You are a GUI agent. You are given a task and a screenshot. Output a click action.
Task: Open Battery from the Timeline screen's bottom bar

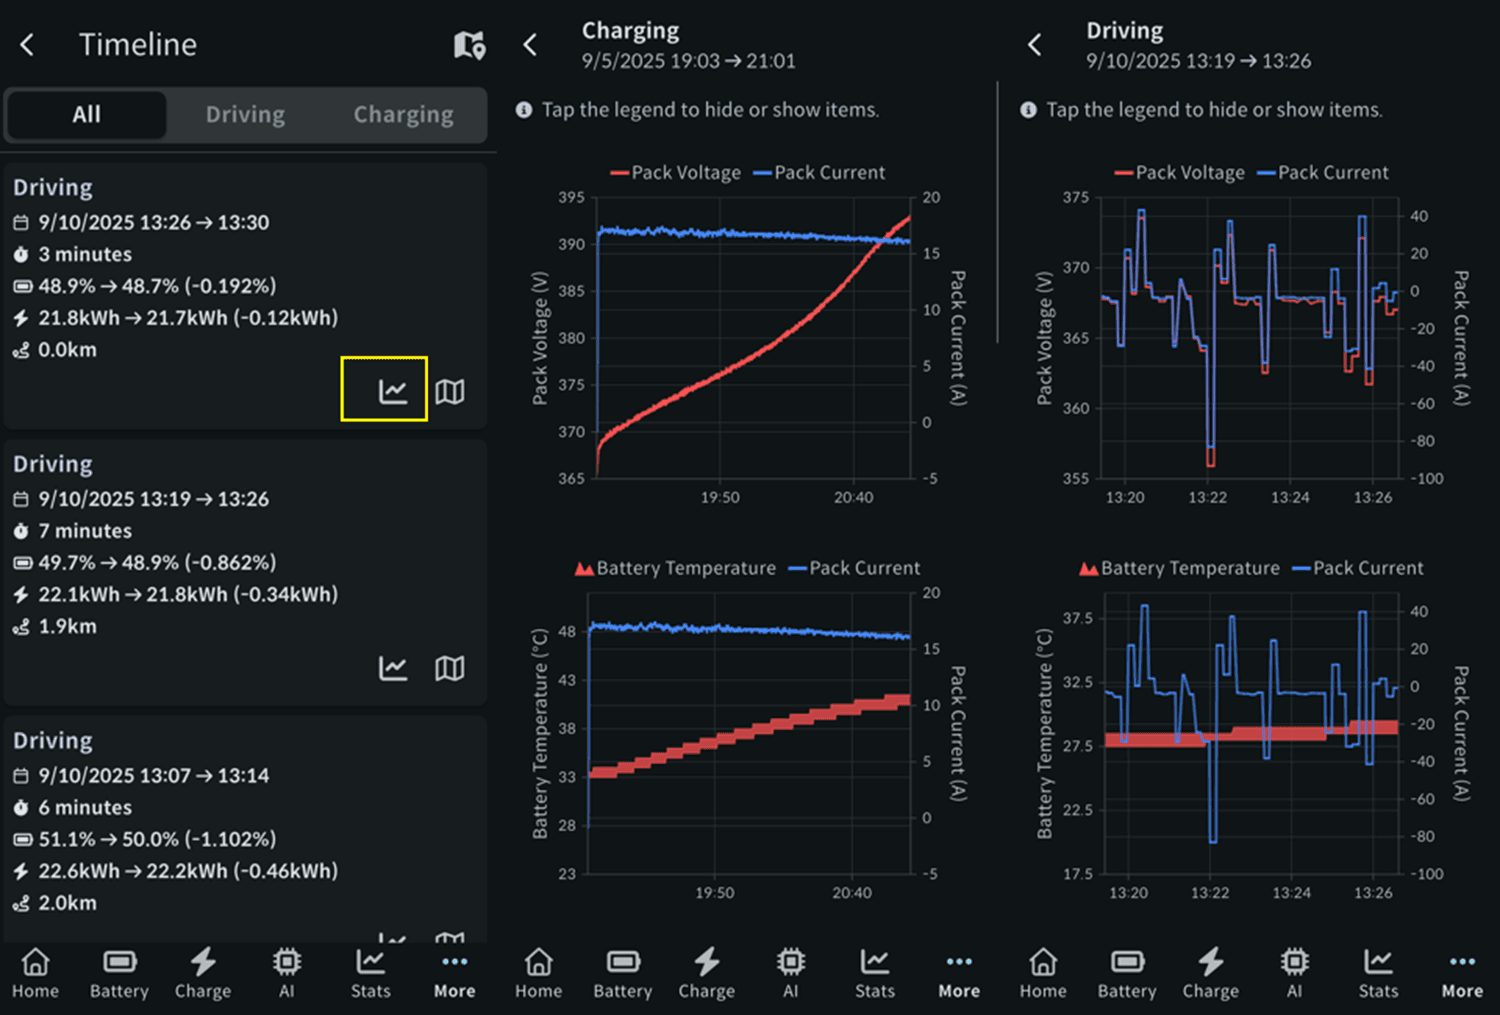coord(119,974)
